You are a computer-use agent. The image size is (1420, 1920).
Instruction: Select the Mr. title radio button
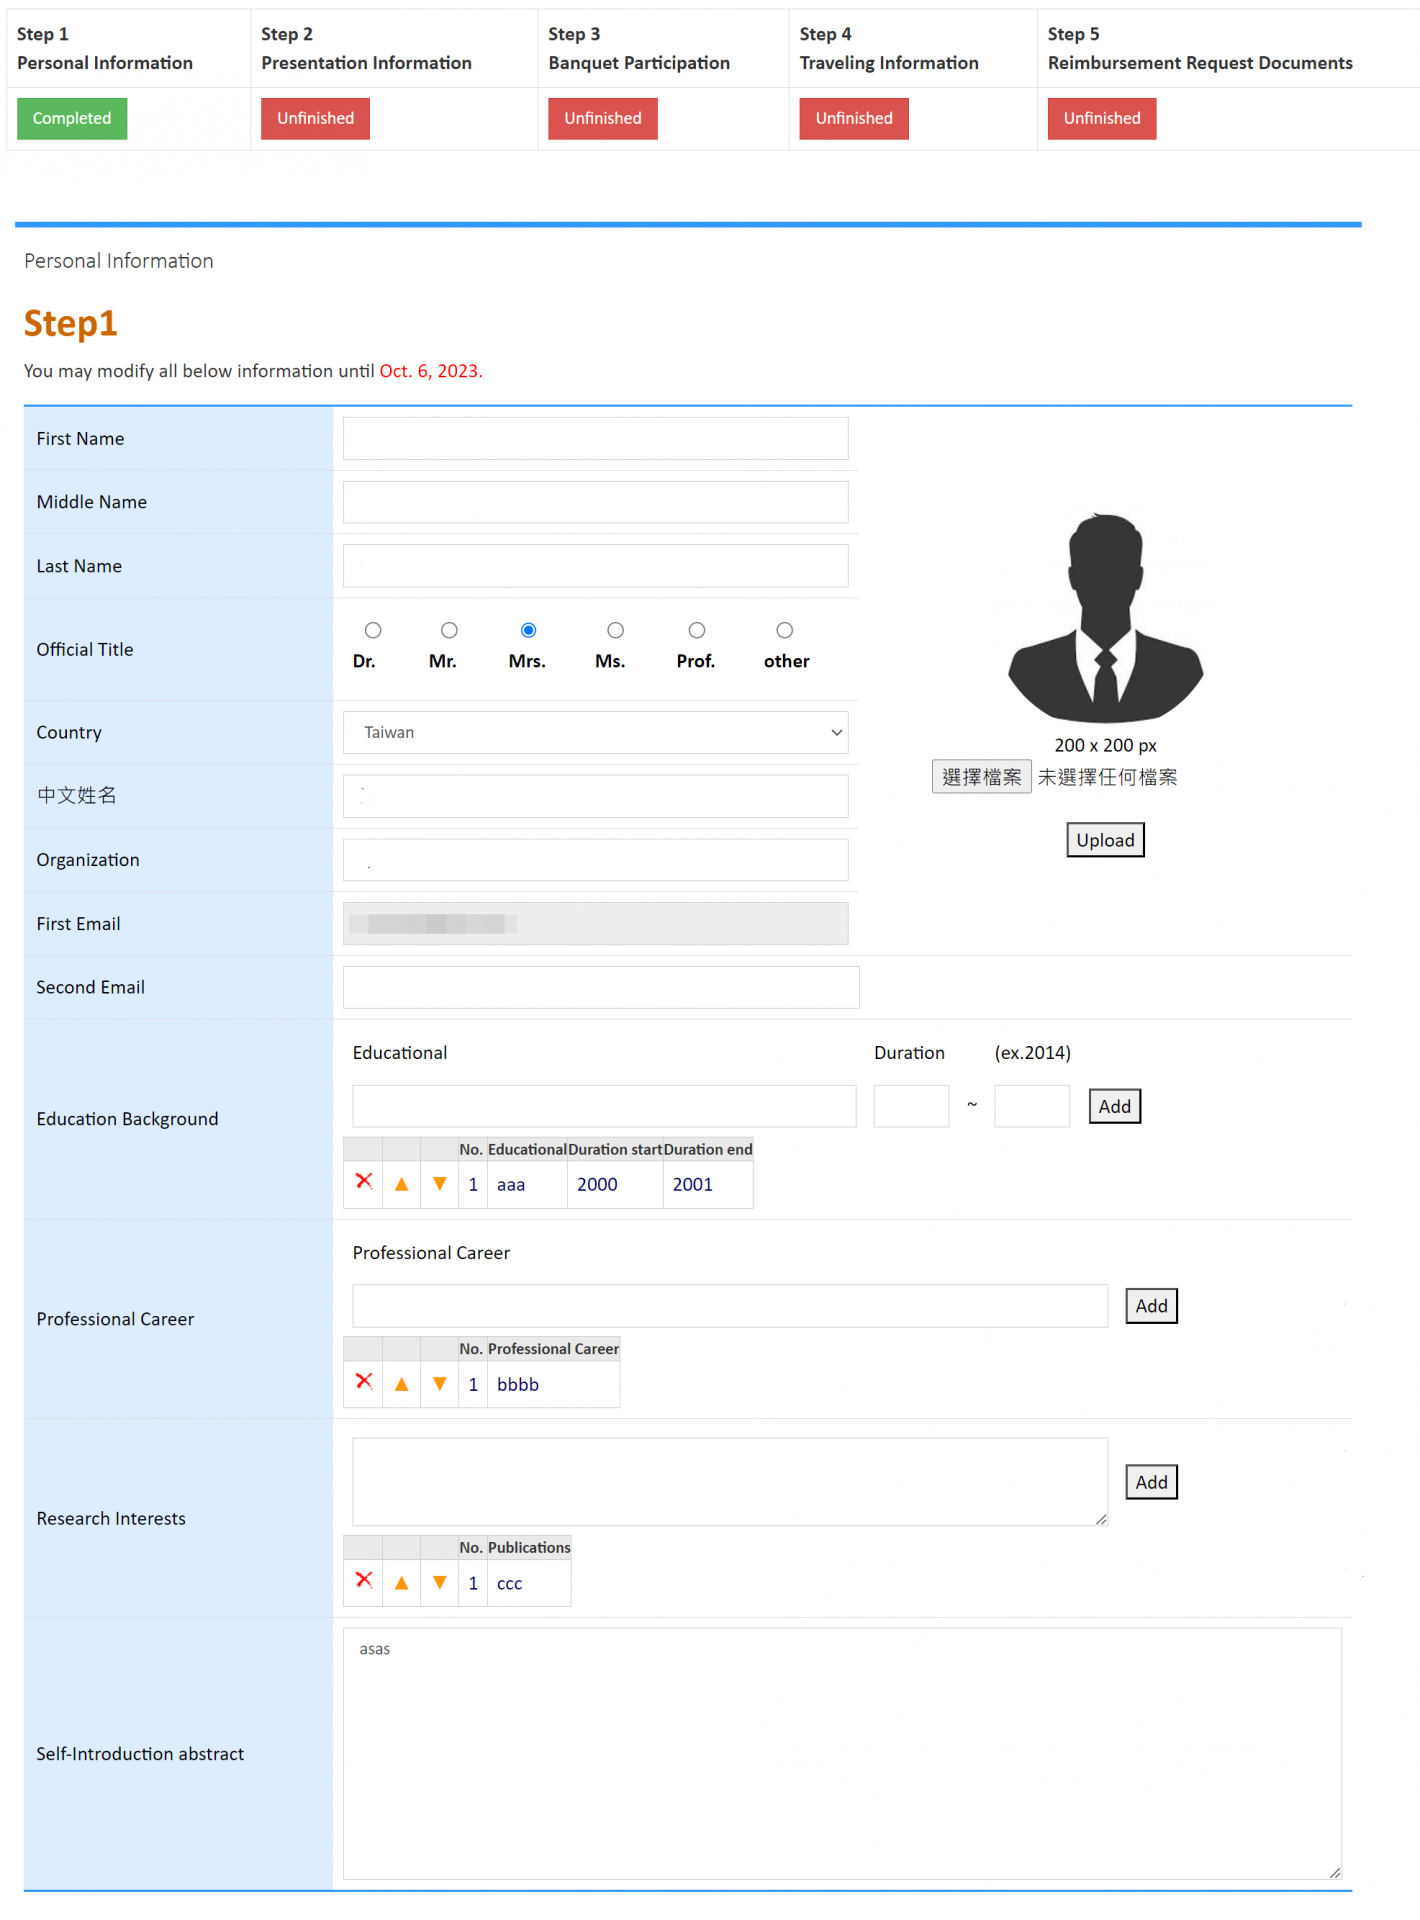click(x=449, y=630)
